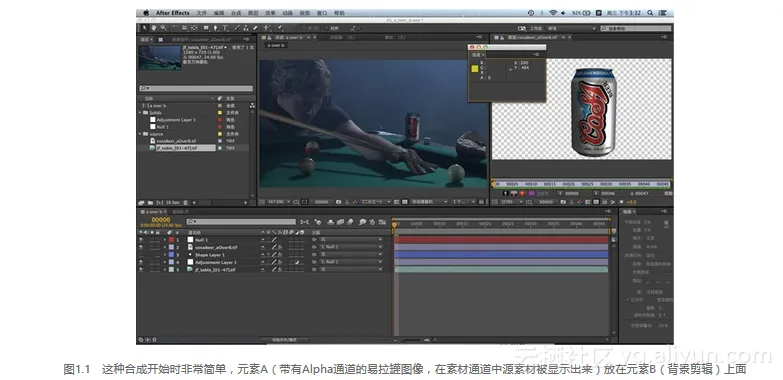The width and height of the screenshot is (783, 380).
Task: Toggle transparency grid in composition viewer
Action: click(404, 202)
